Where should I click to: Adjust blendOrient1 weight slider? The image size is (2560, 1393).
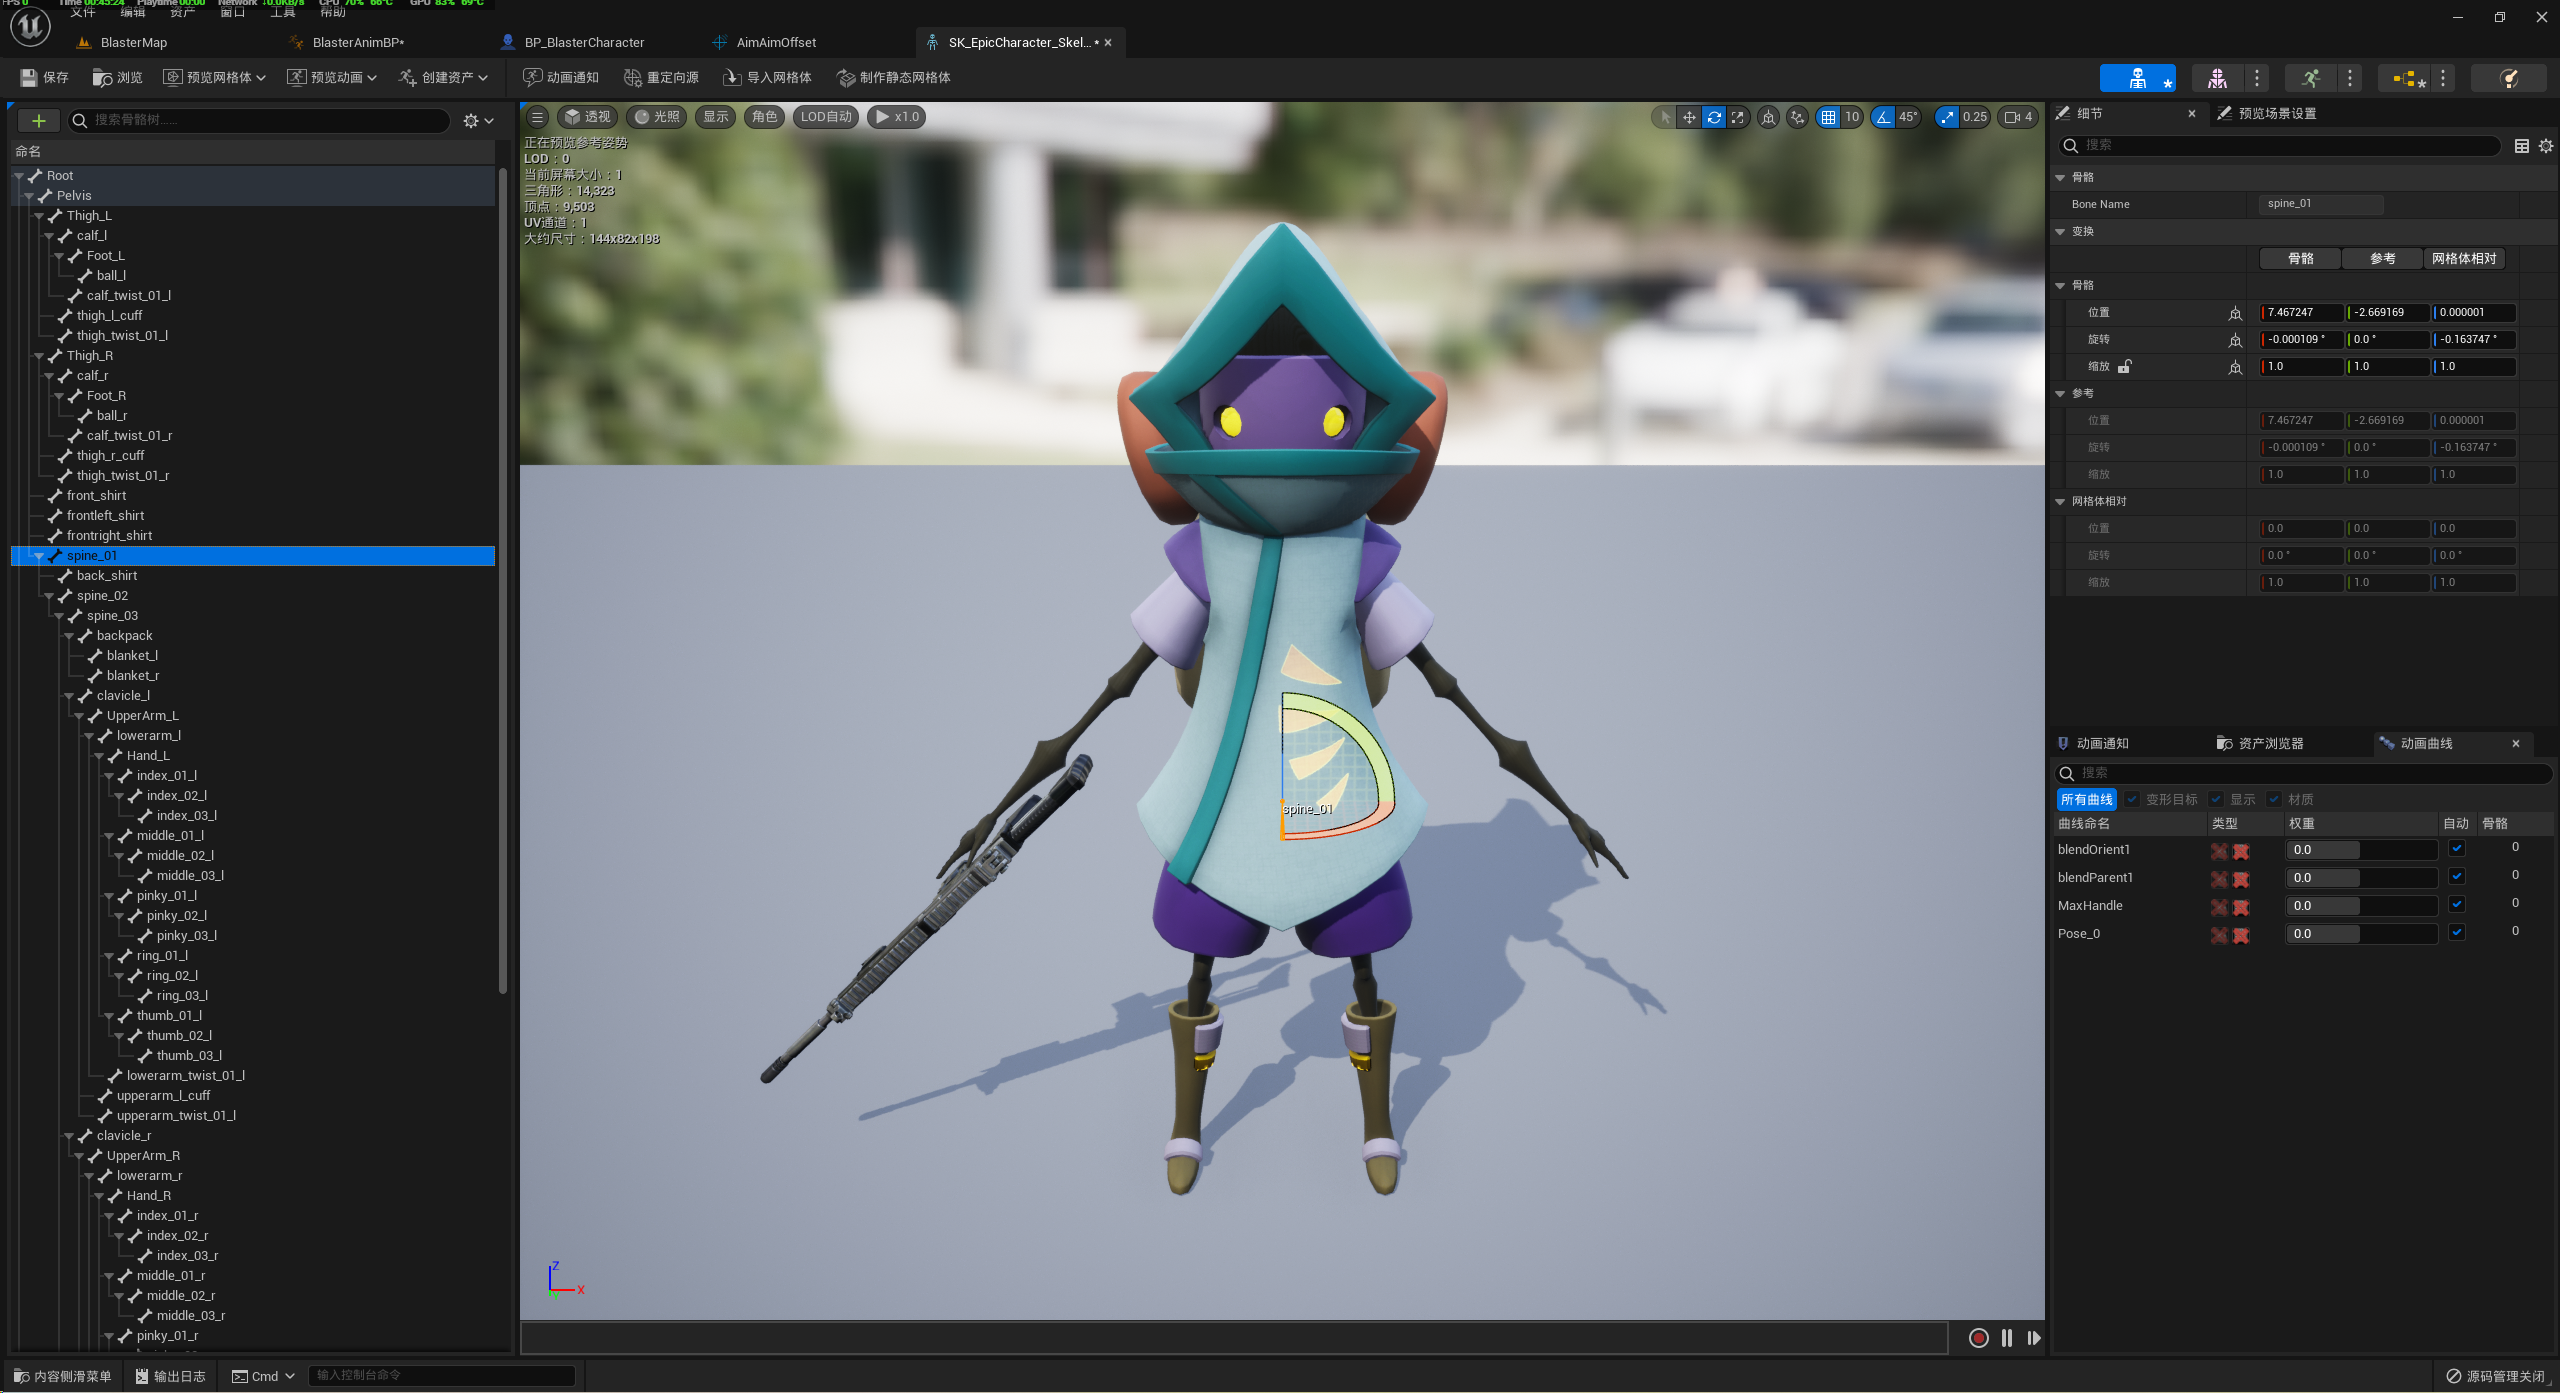click(x=2361, y=849)
